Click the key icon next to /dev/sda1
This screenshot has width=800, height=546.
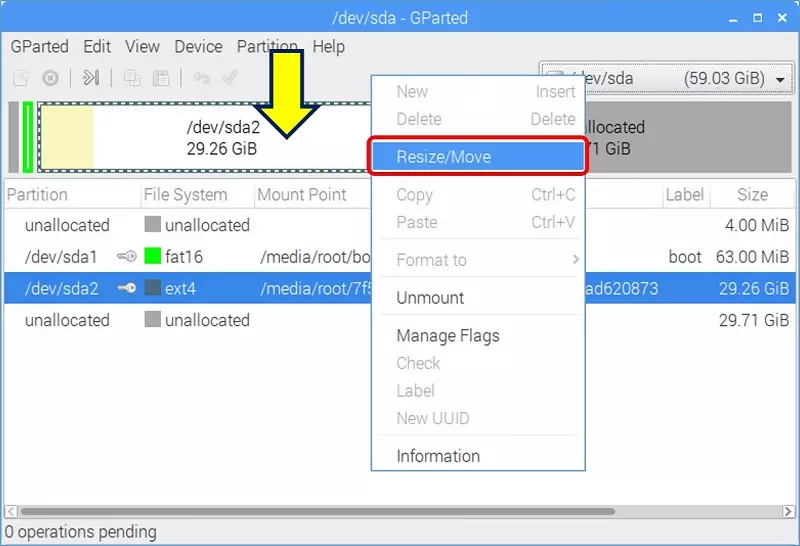click(x=126, y=257)
